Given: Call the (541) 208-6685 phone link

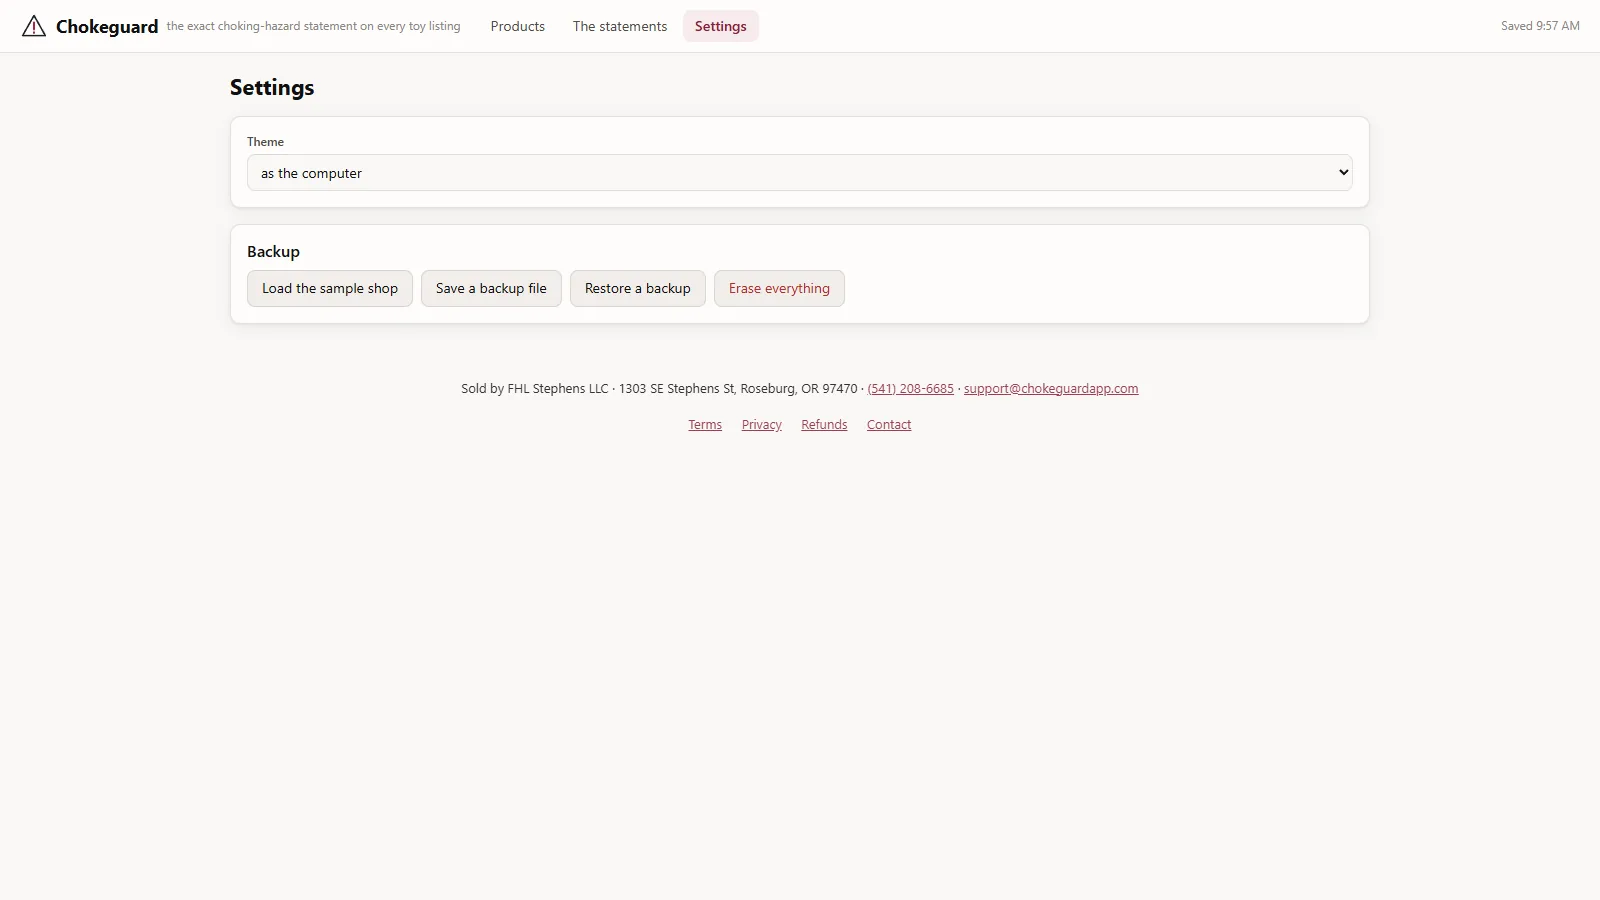Looking at the screenshot, I should 911,389.
